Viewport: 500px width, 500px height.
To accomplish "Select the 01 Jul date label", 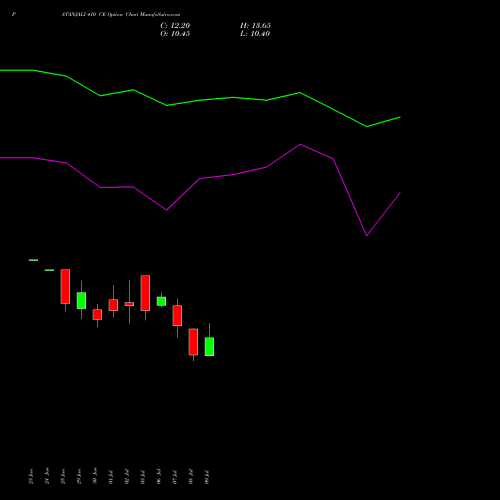I will (111, 477).
